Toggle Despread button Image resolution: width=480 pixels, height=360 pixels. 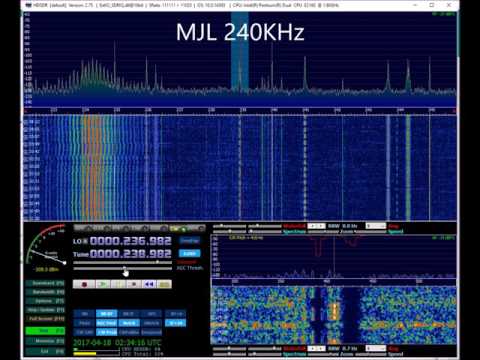(x=151, y=332)
